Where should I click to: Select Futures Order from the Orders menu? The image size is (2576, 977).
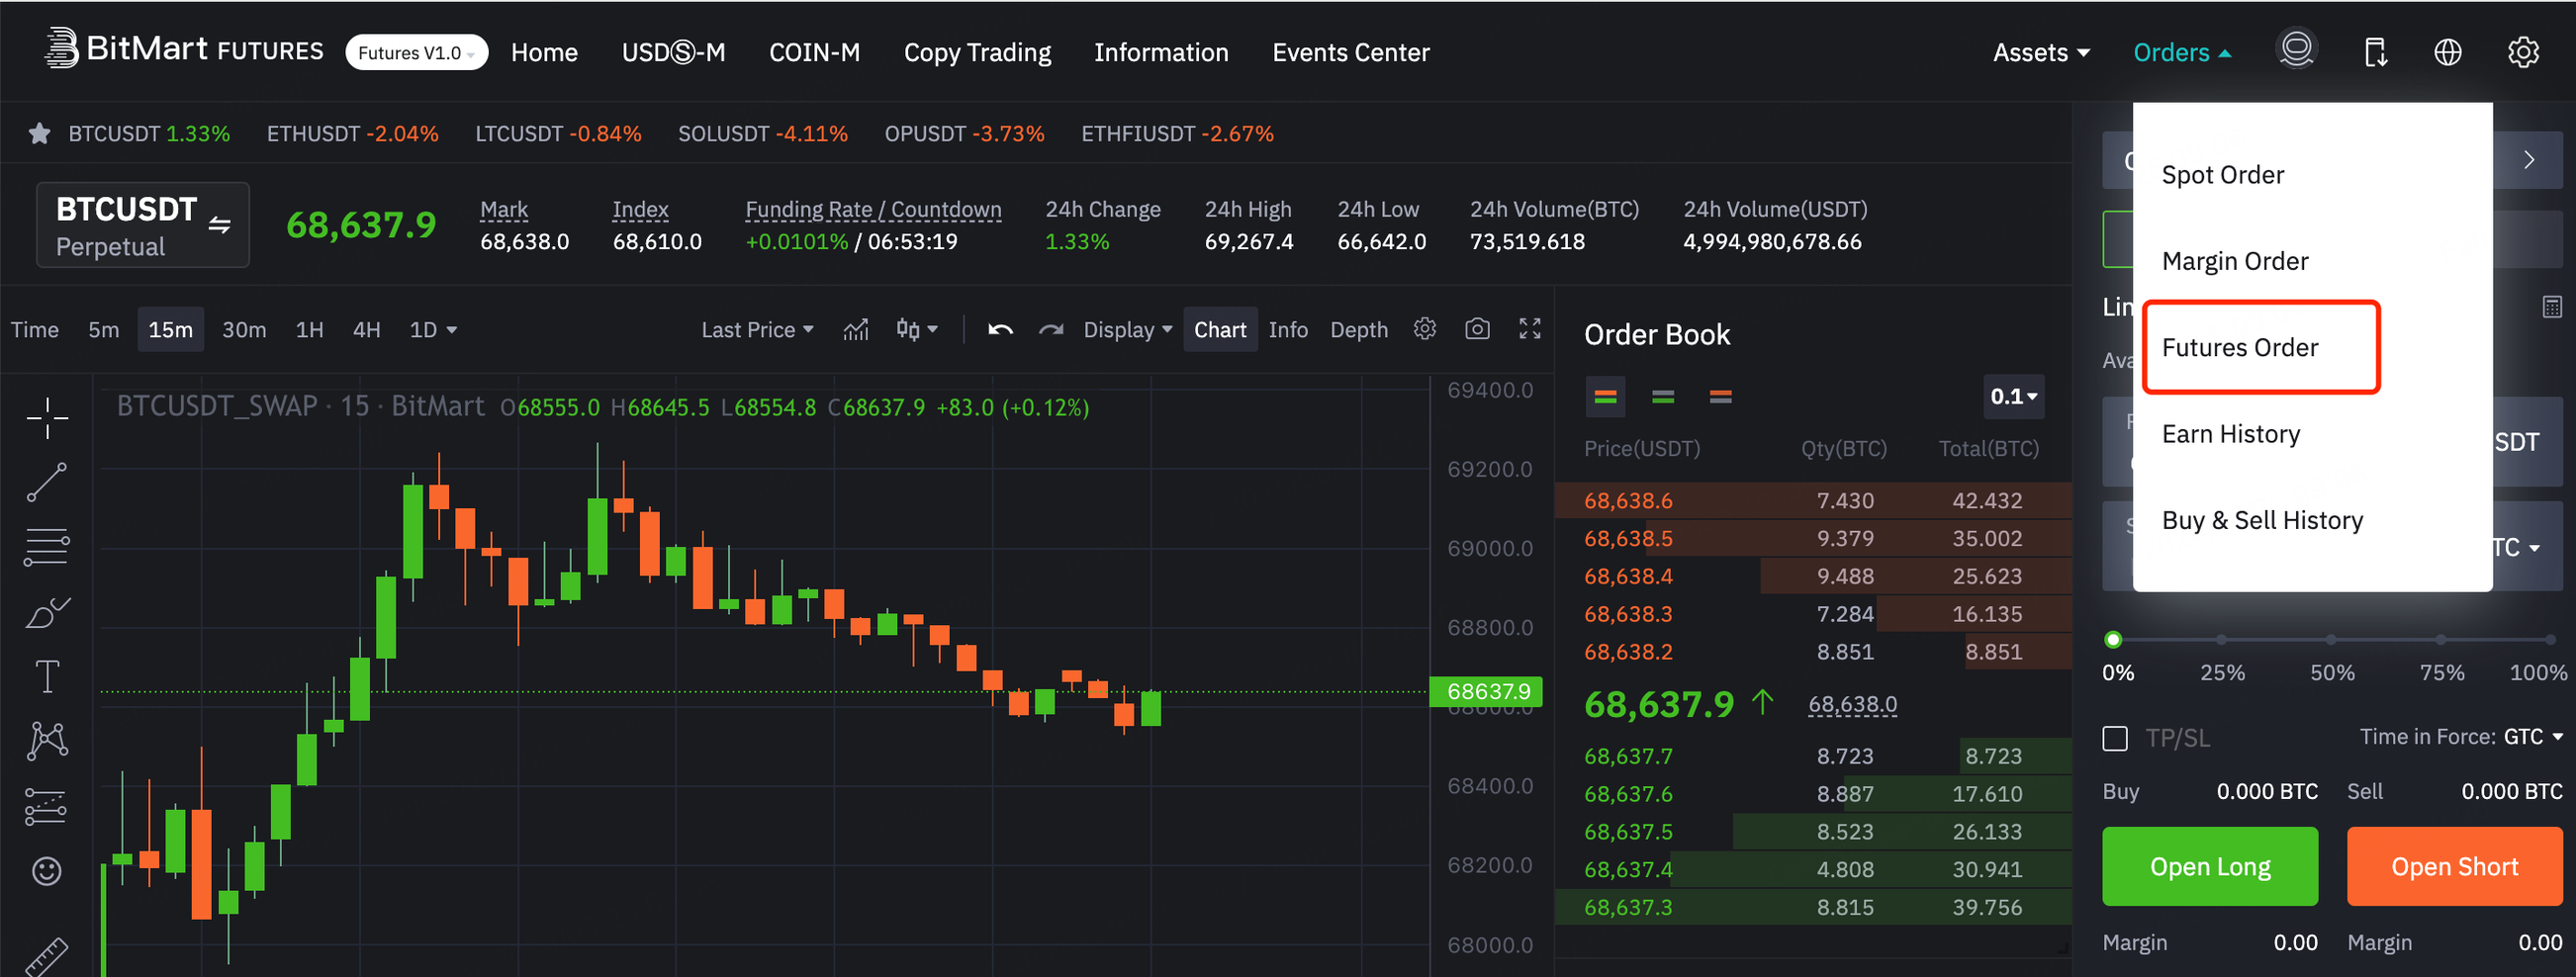[2241, 347]
